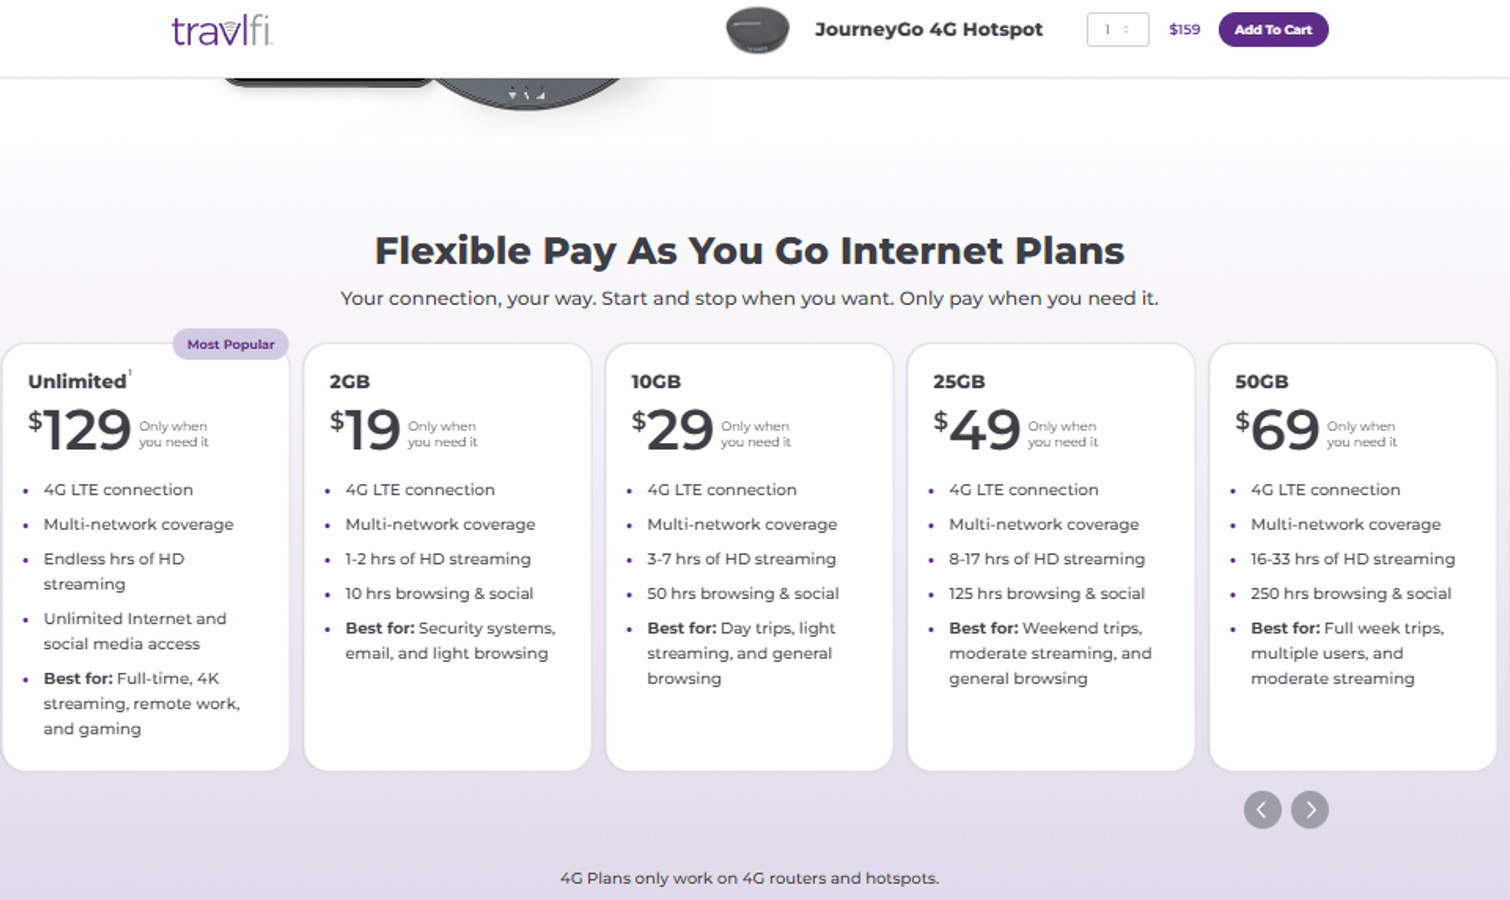Click the TravlFi logo
Viewport: 1510px width, 900px height.
(222, 30)
